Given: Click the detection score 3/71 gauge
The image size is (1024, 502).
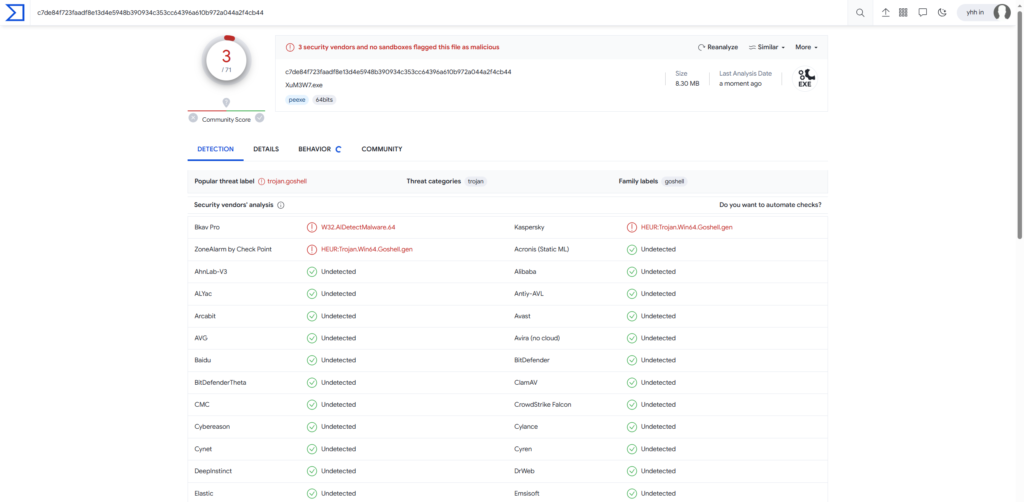Looking at the screenshot, I should tap(226, 61).
